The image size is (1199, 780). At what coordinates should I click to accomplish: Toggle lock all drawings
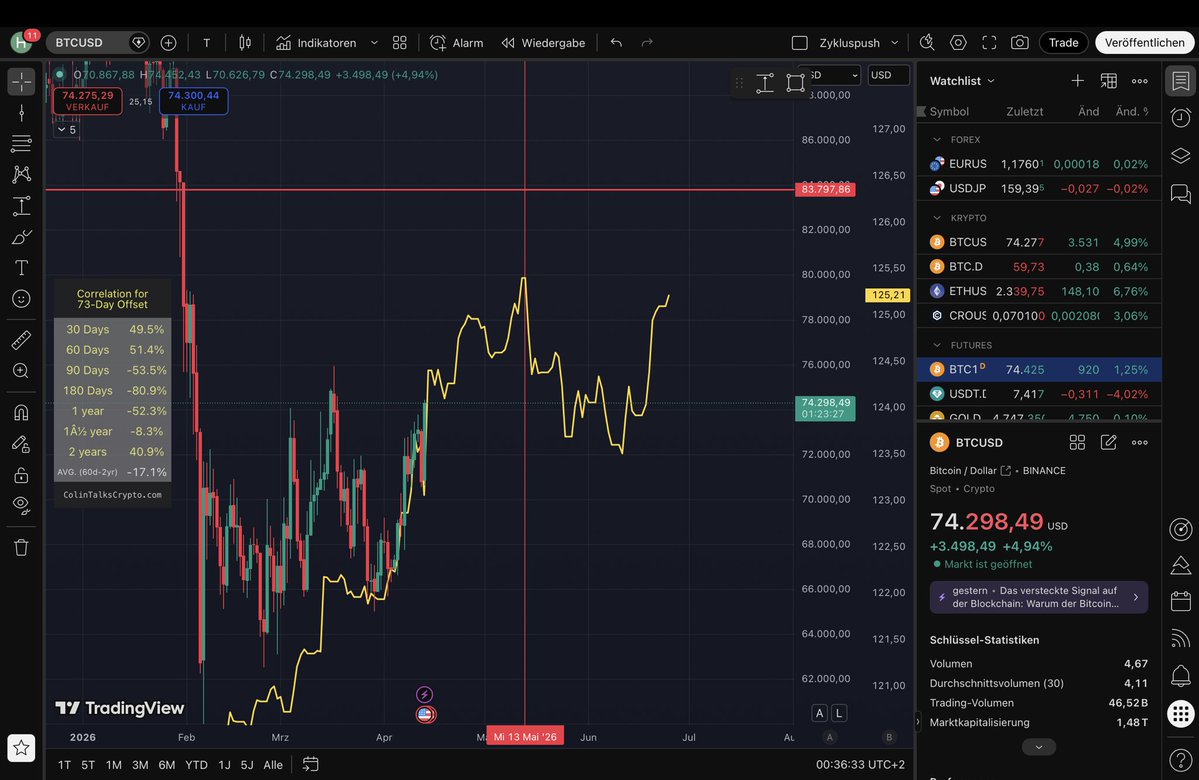pos(21,476)
